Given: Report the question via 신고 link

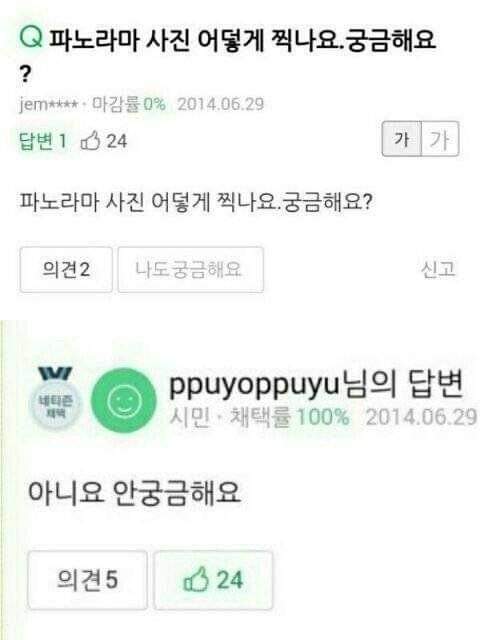Looking at the screenshot, I should pos(438,270).
